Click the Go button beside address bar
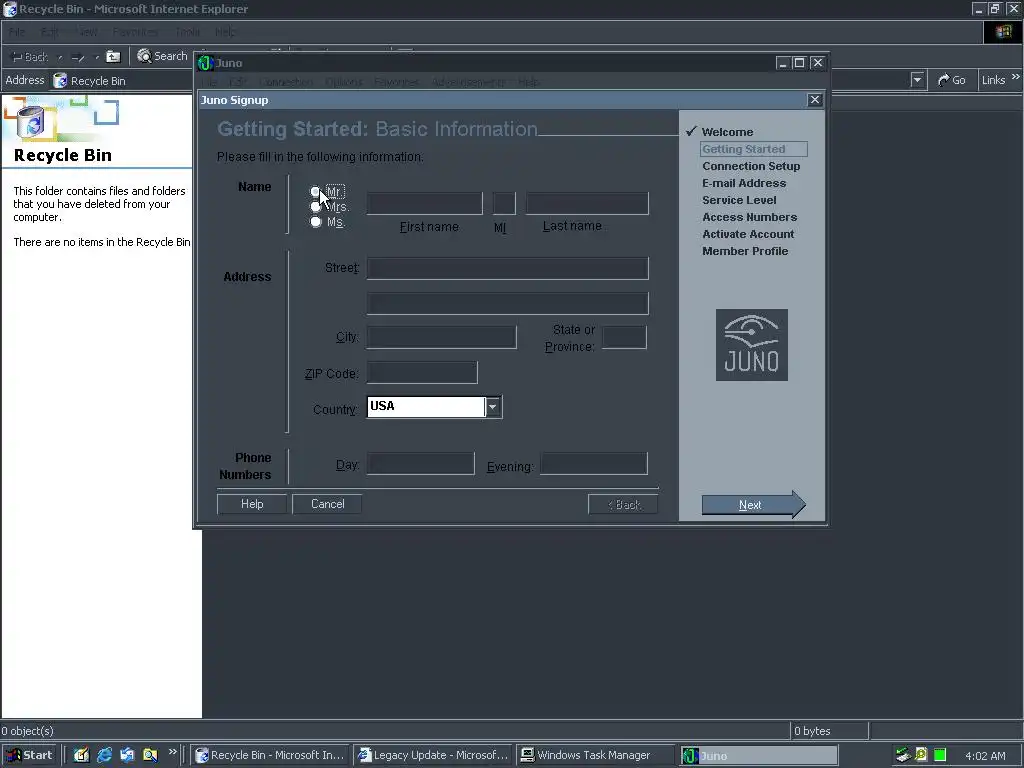Image resolution: width=1024 pixels, height=768 pixels. tap(952, 80)
